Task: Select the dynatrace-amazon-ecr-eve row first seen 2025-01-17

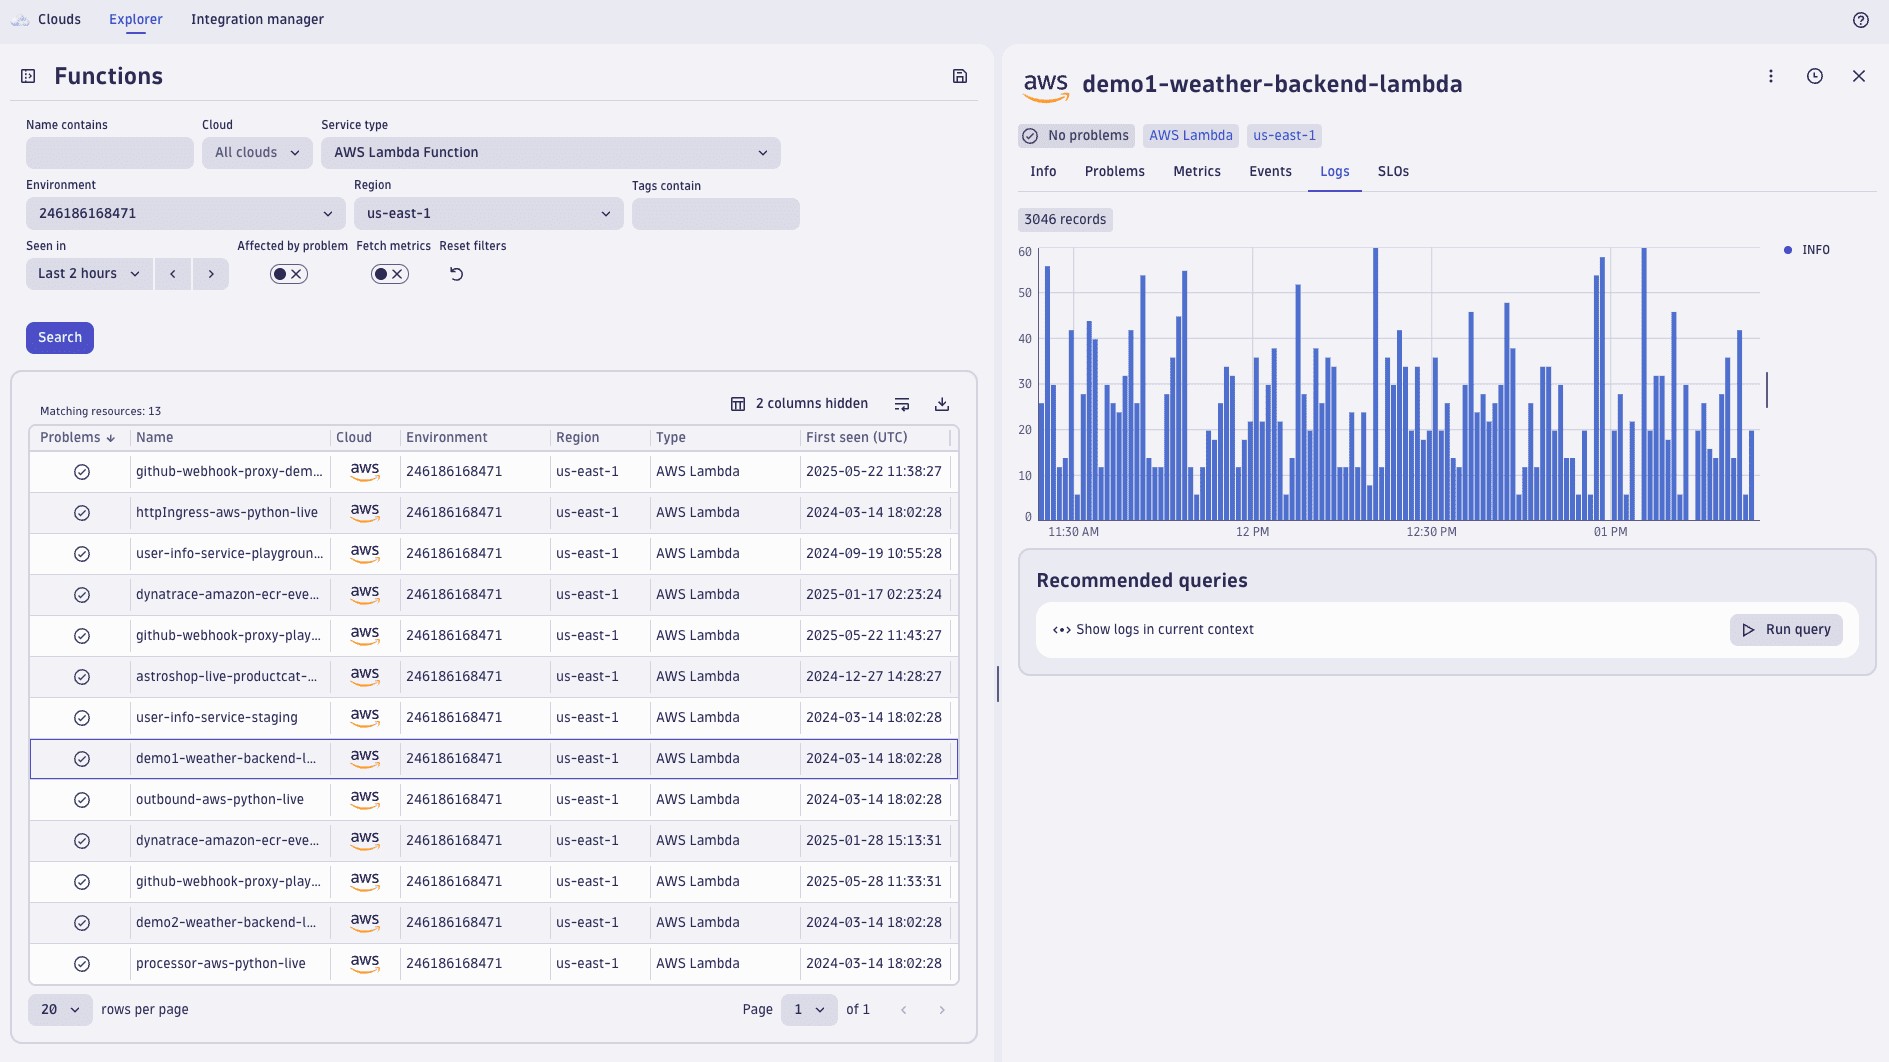Action: (x=494, y=595)
